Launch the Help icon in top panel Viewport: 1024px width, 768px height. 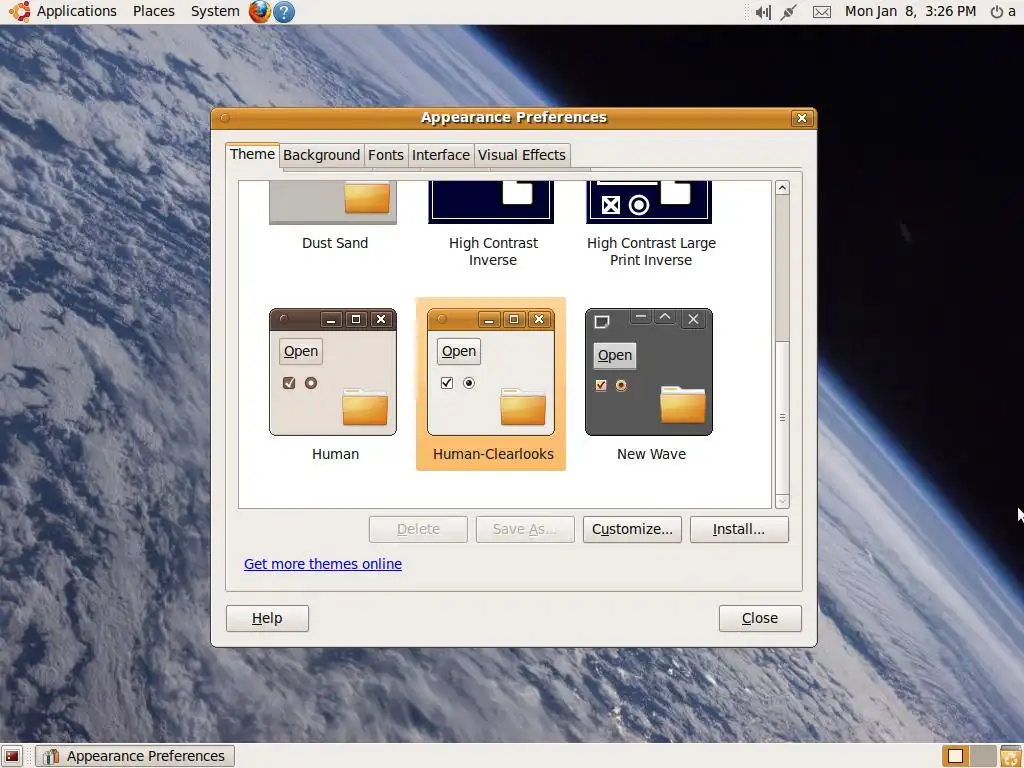coord(284,12)
